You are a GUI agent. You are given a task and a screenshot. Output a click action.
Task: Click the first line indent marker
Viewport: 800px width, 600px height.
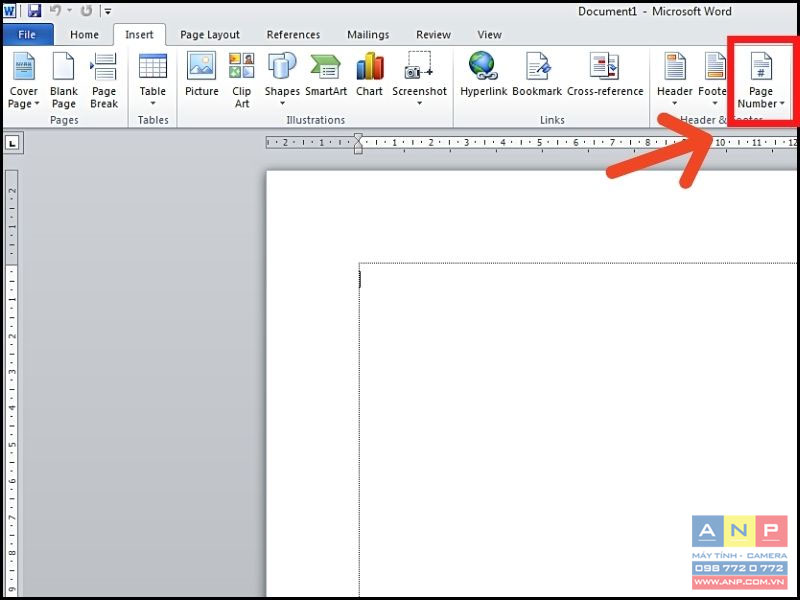[x=358, y=138]
